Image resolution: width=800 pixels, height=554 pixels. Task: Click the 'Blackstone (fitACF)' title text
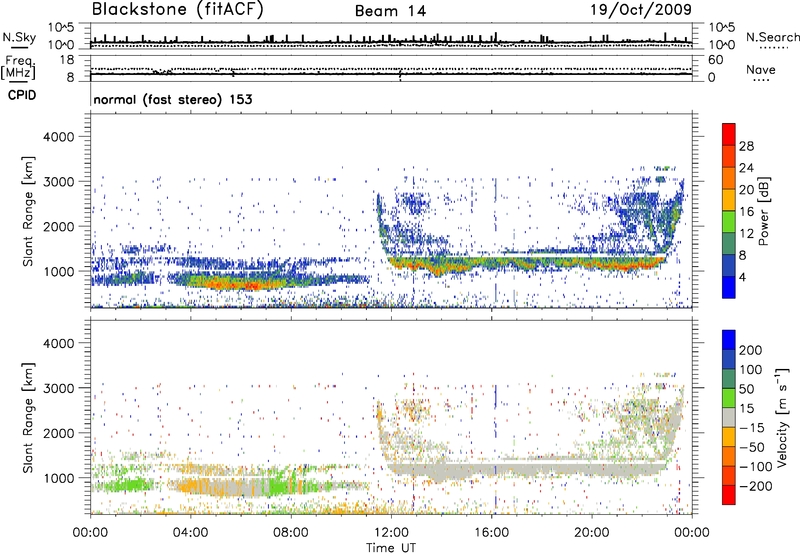click(177, 9)
